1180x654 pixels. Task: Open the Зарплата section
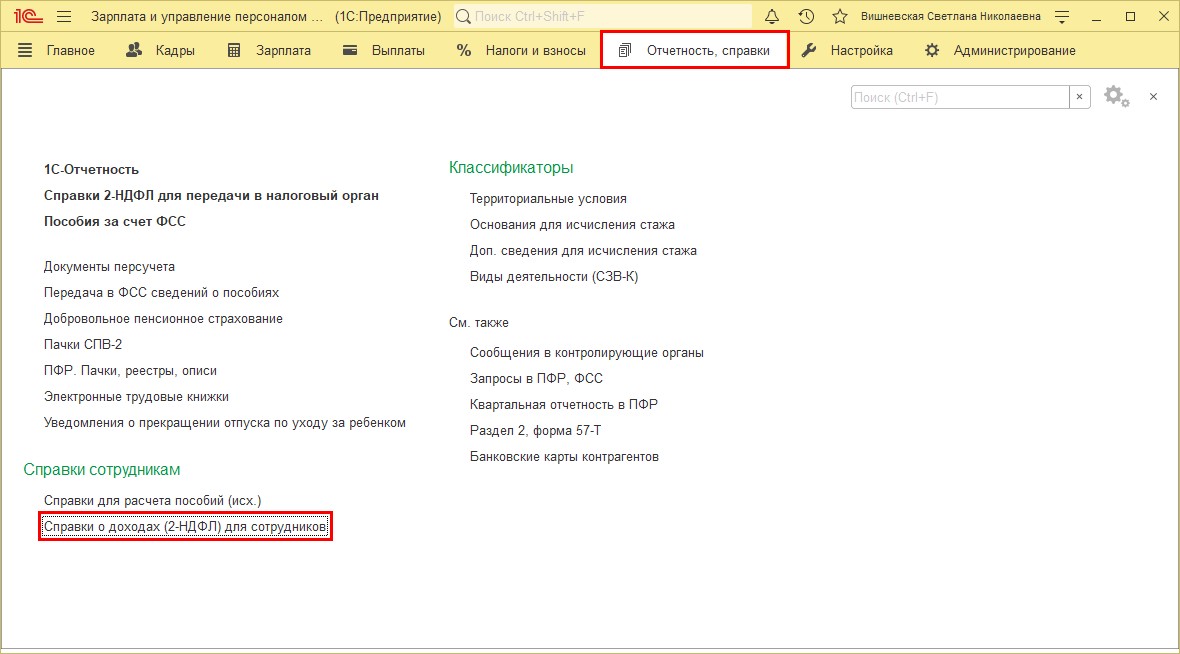(x=269, y=50)
